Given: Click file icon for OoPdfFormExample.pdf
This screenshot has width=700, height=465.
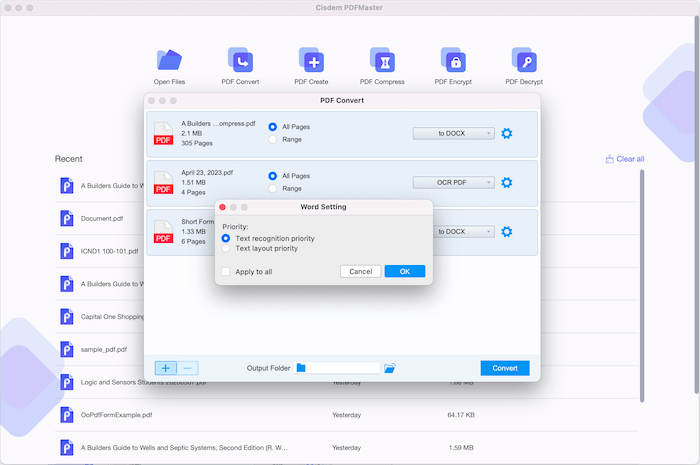Looking at the screenshot, I should point(67,415).
